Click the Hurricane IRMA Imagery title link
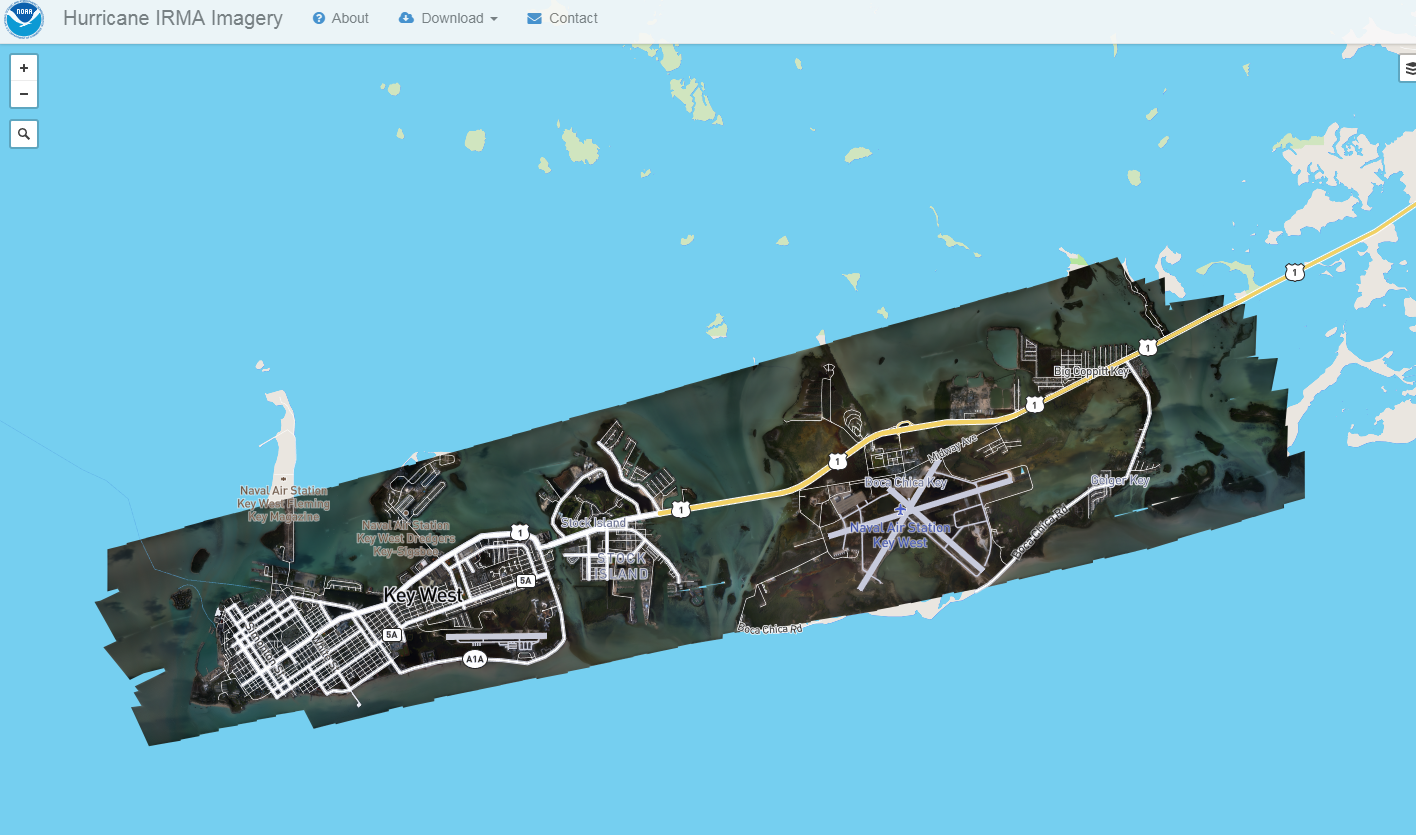The image size is (1416, 835). 173,18
